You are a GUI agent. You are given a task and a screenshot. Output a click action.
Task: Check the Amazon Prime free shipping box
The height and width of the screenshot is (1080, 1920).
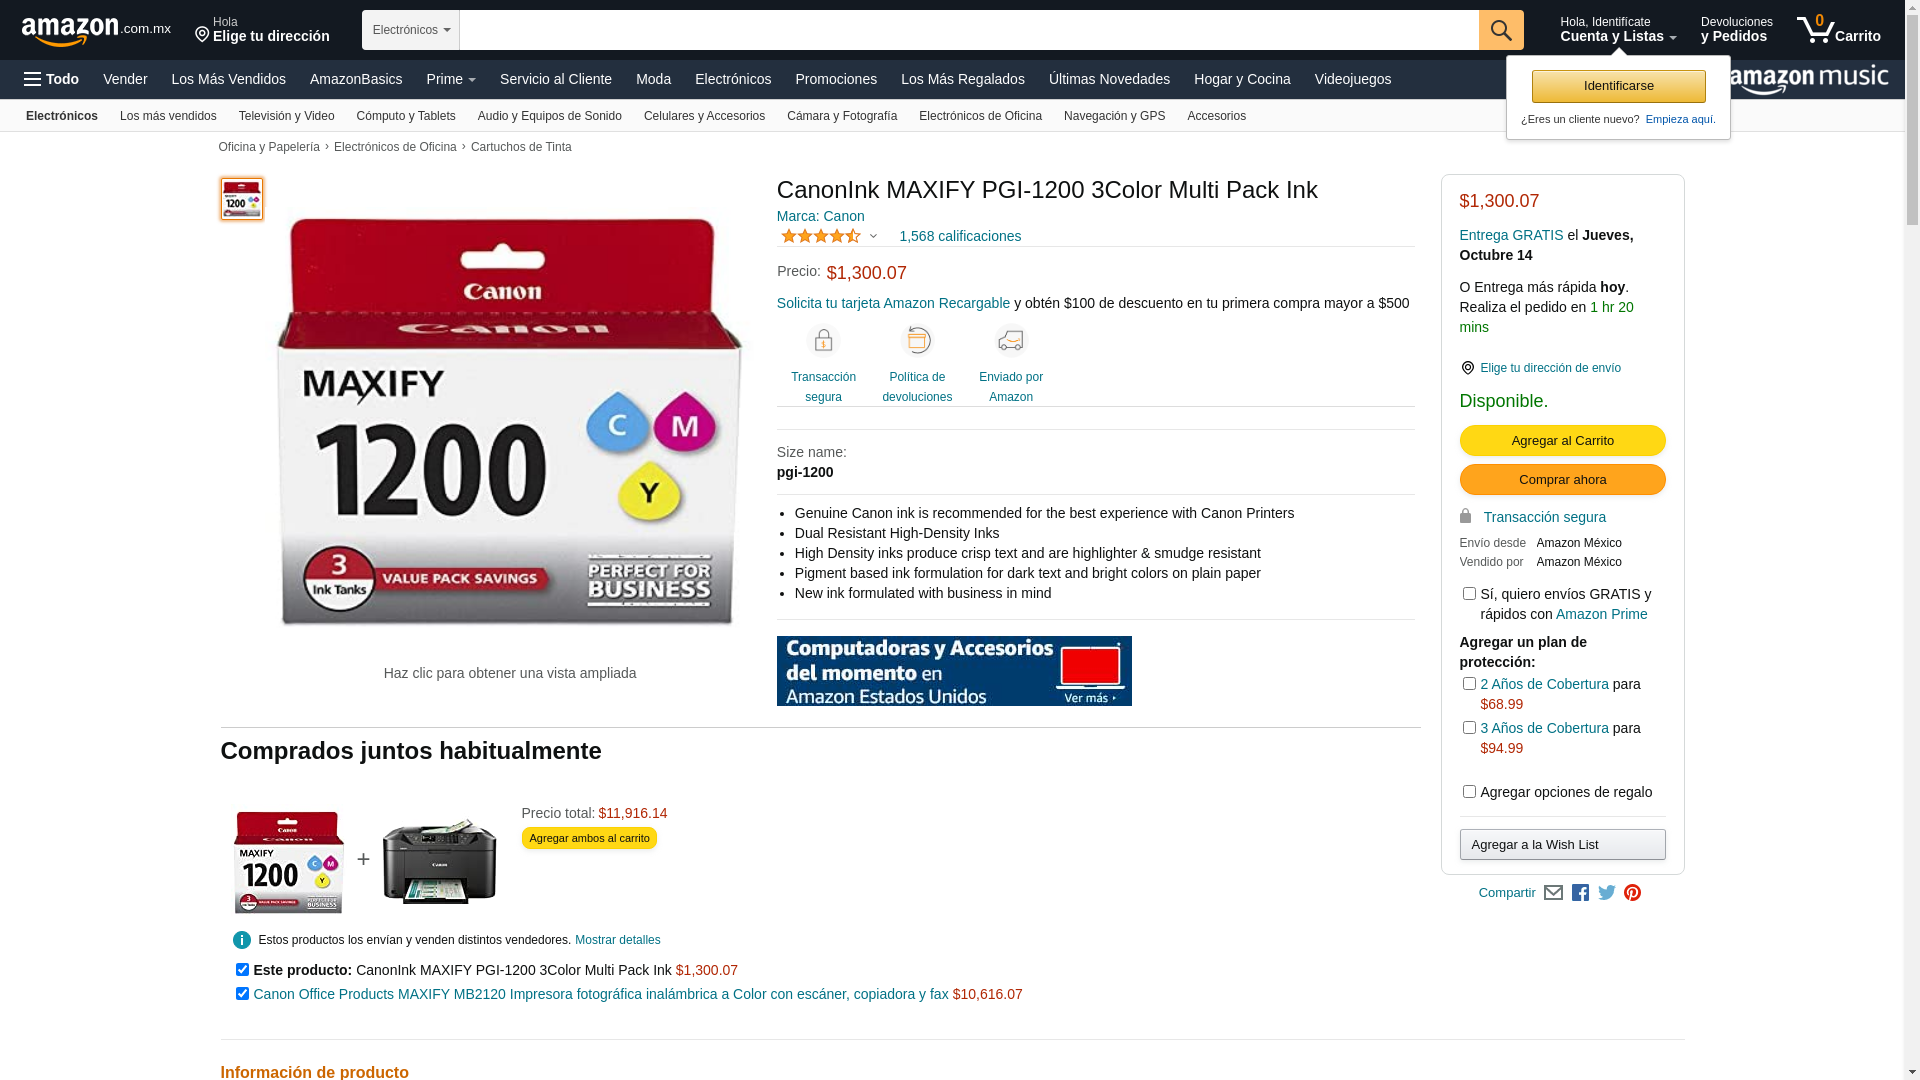coord(1469,594)
